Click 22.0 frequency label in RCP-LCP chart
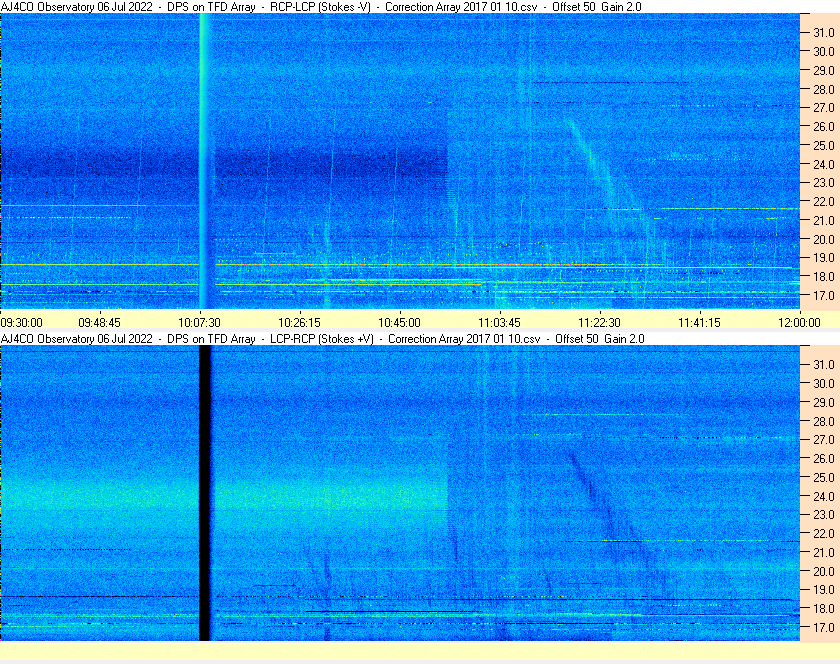The width and height of the screenshot is (840, 664). (x=824, y=202)
